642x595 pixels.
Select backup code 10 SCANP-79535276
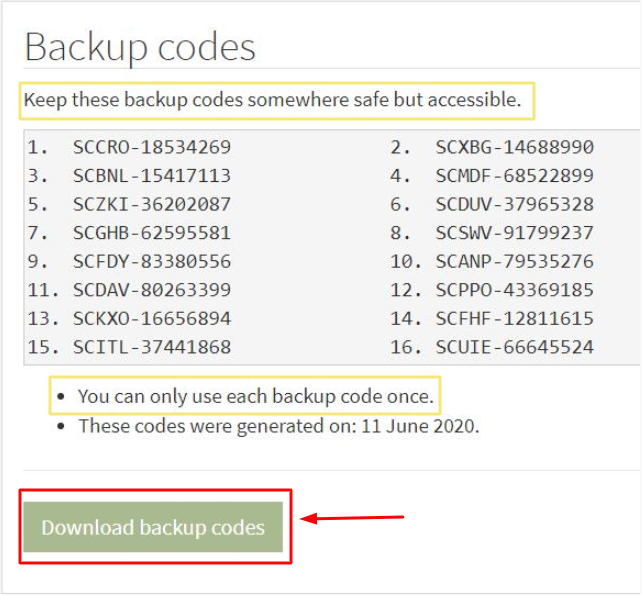pos(514,261)
